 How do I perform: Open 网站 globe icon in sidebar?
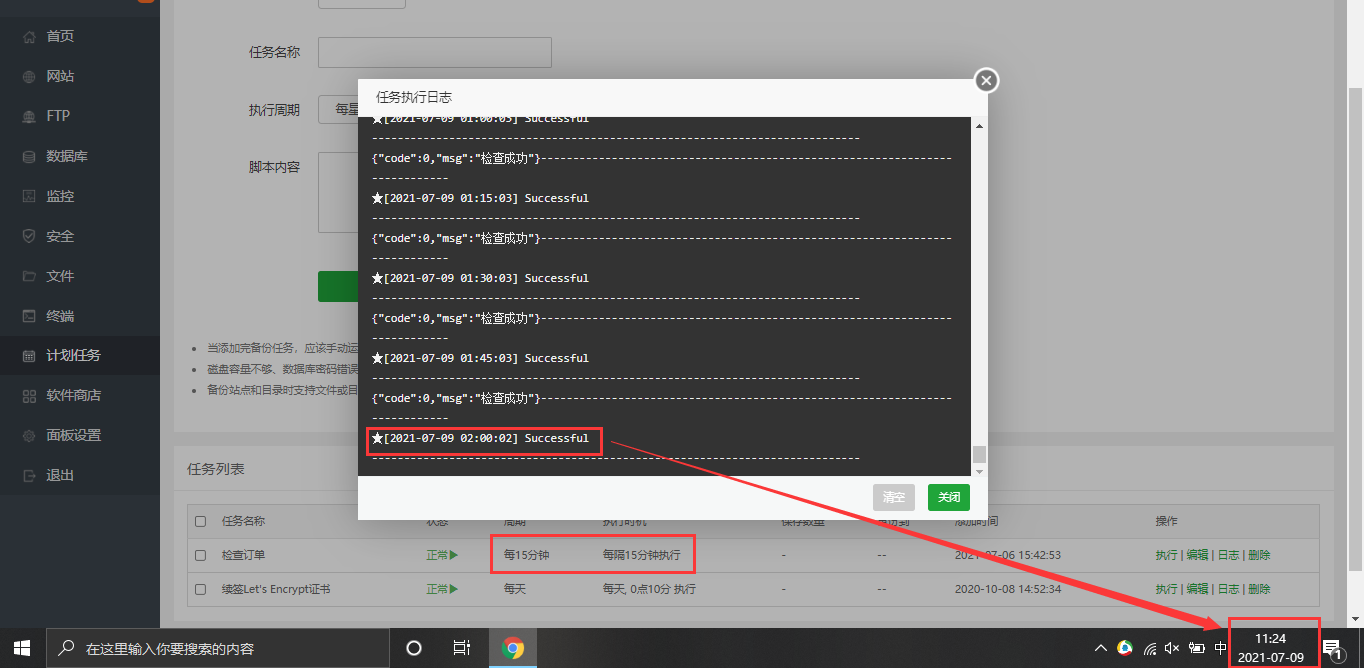tap(29, 76)
